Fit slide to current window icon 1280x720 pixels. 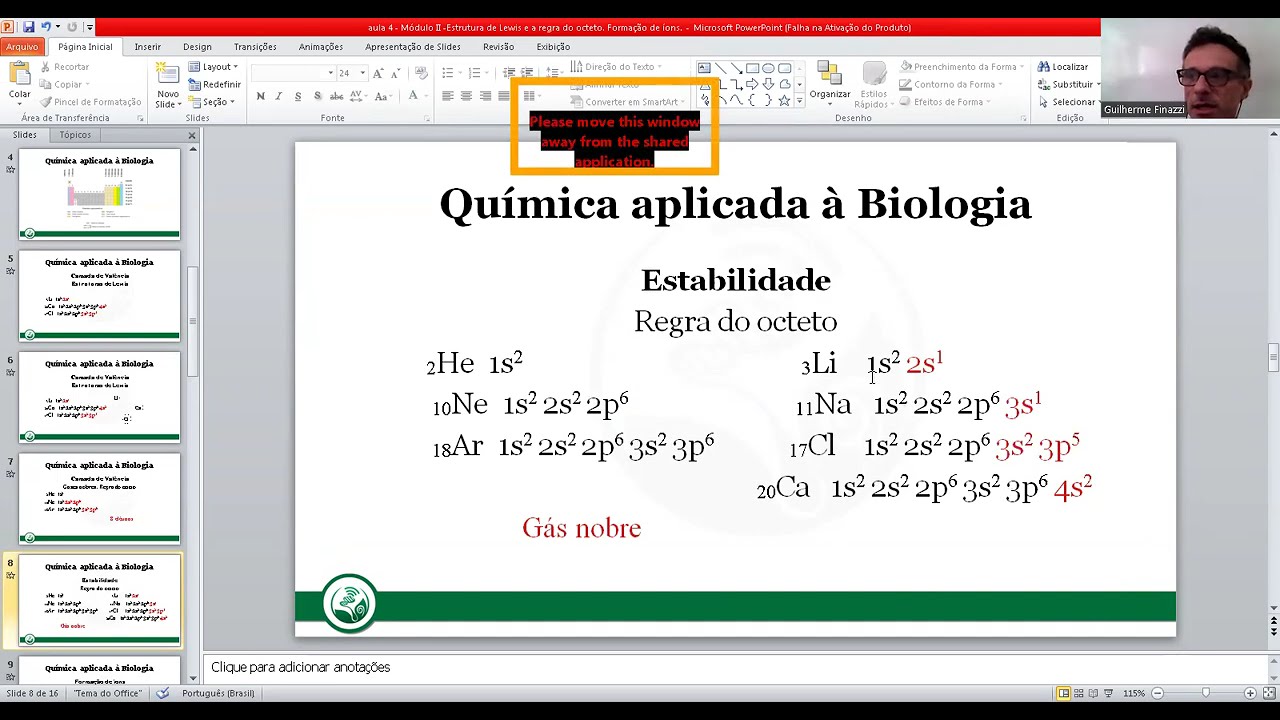pos(1267,693)
